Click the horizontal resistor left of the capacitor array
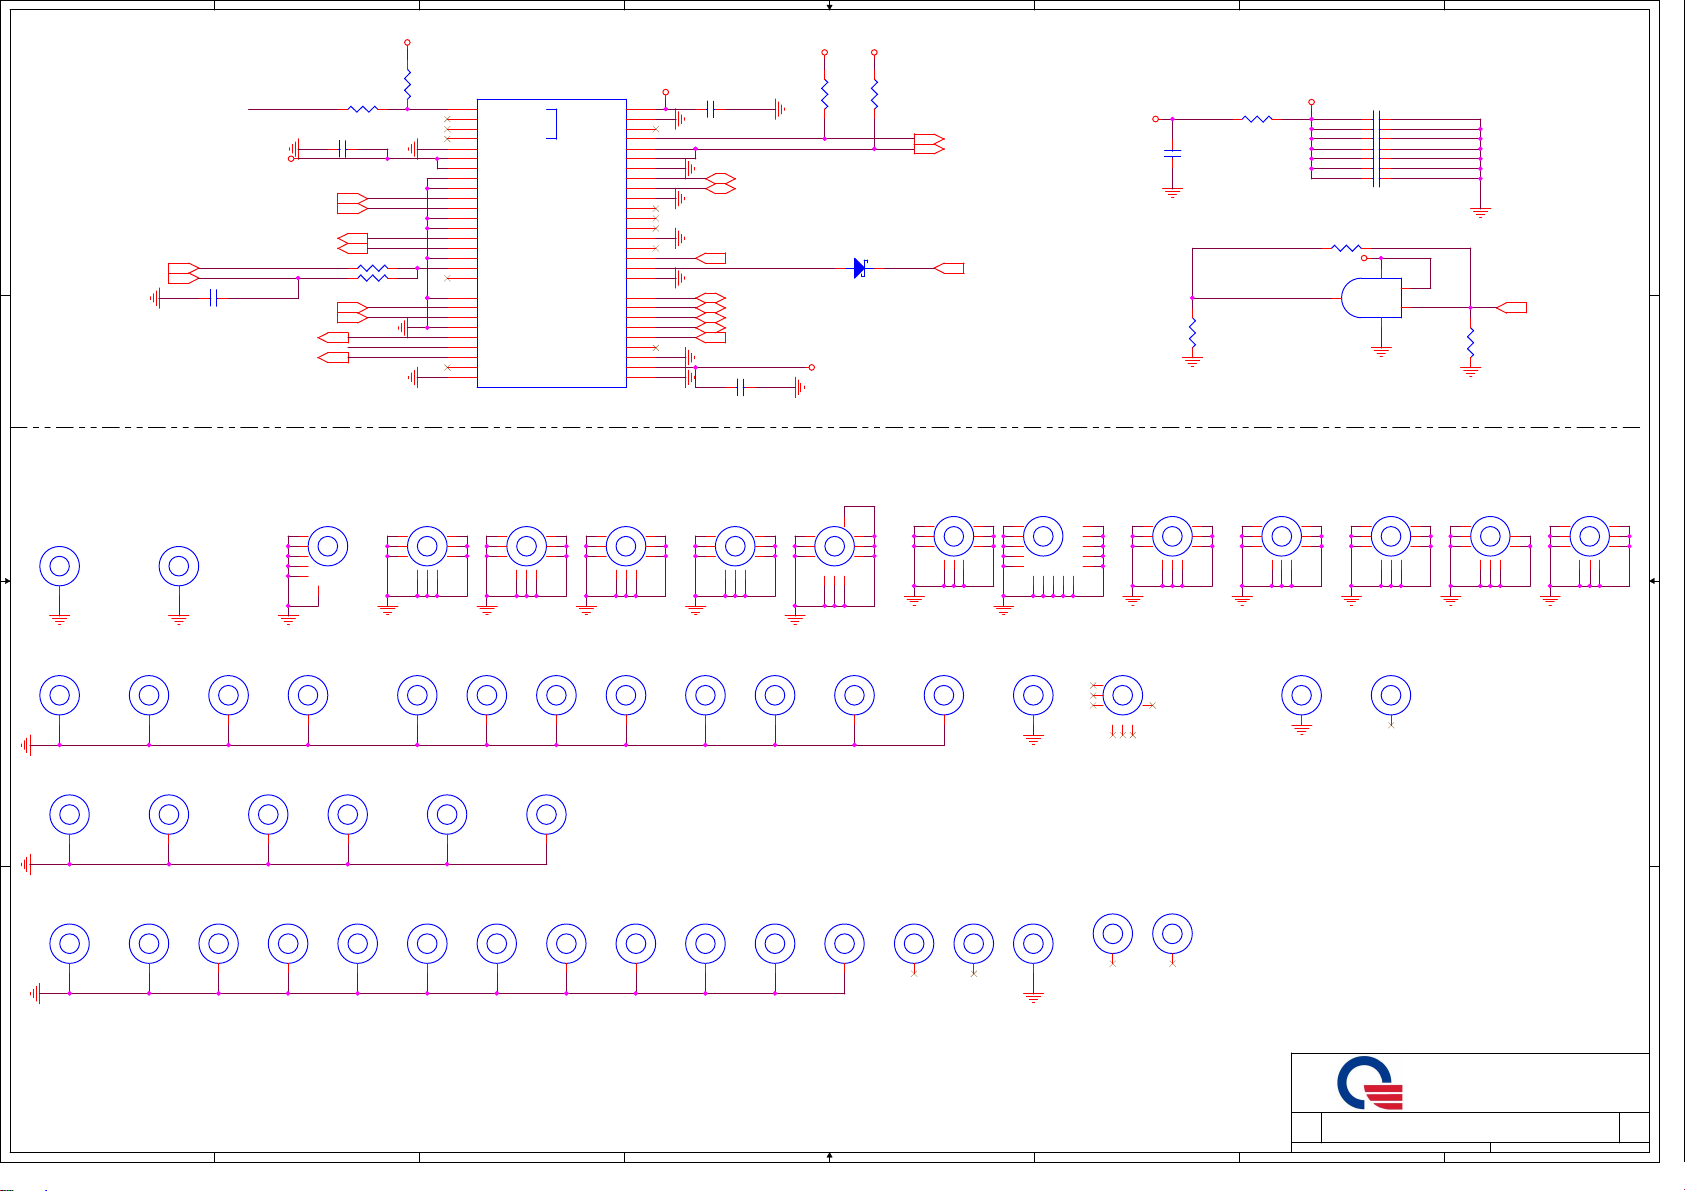1685x1191 pixels. [x=1256, y=119]
